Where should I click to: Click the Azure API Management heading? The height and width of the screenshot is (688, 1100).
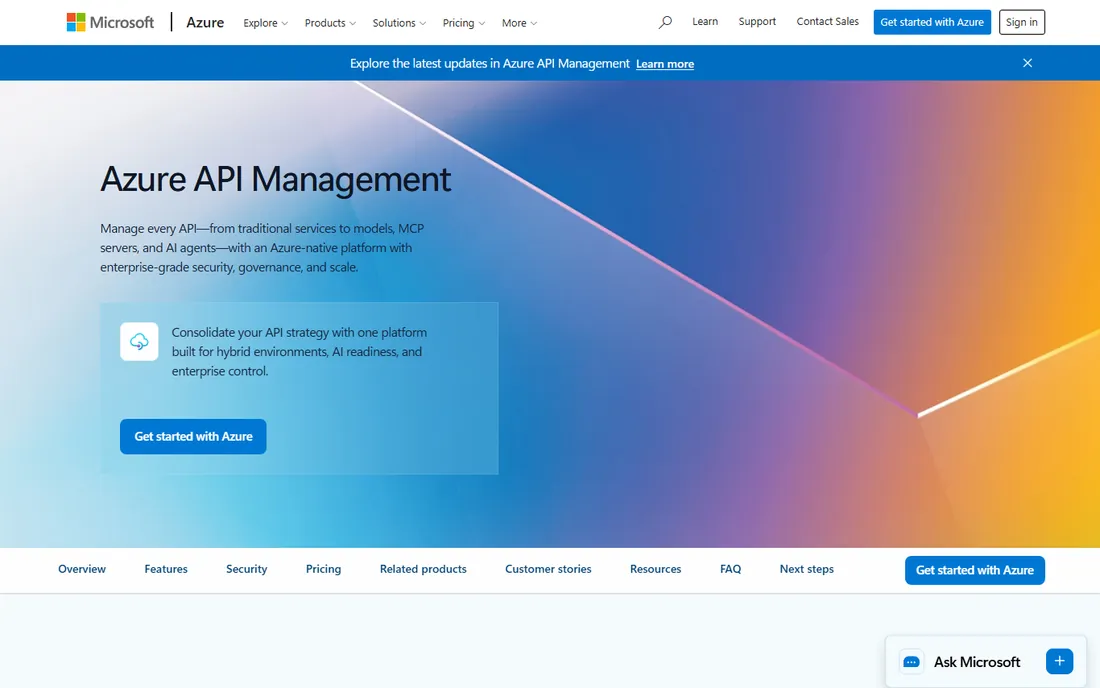point(276,180)
